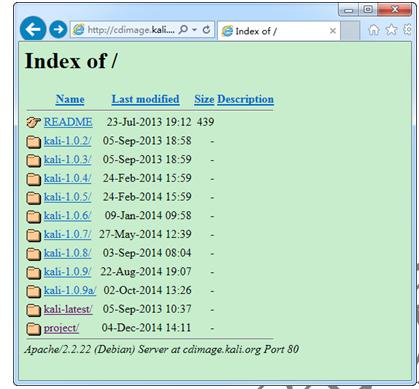This screenshot has width=419, height=389.
Task: Open the kali-1.0.9a/ directory link
Action: coord(70,290)
